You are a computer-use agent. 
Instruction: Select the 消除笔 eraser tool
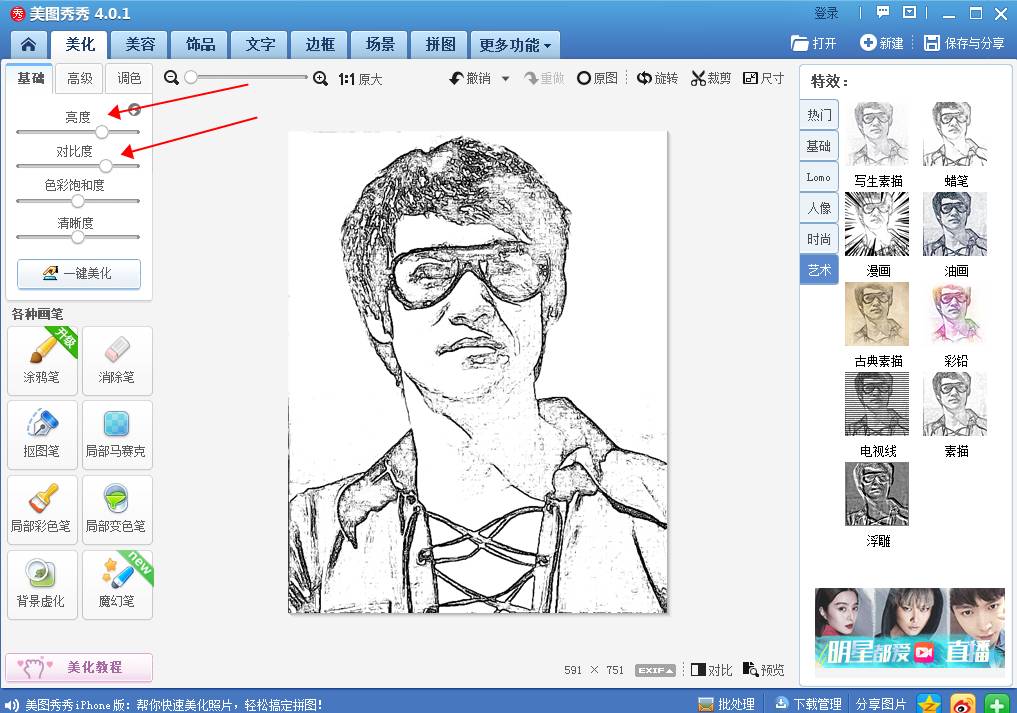(x=117, y=360)
